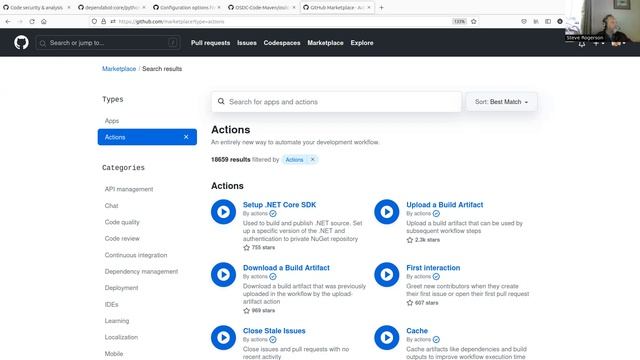Viewport: 640px width, 360px height.
Task: Open the user avatar dropdown menu
Action: 618,43
